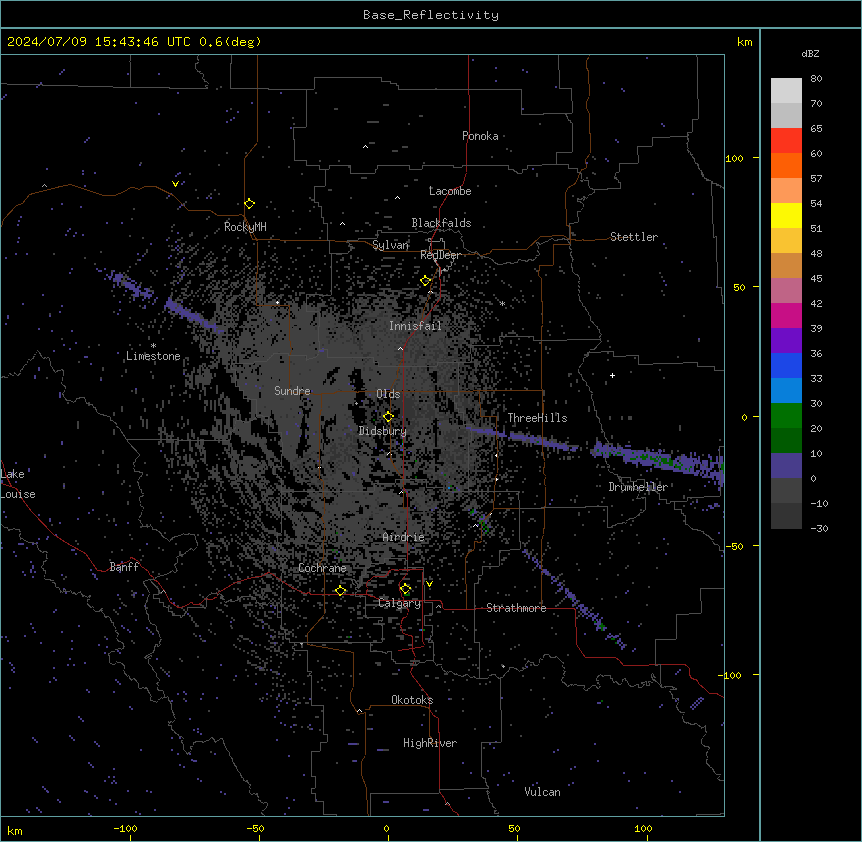Click the Lacombe city label
Screen dimensions: 862x842
(450, 191)
